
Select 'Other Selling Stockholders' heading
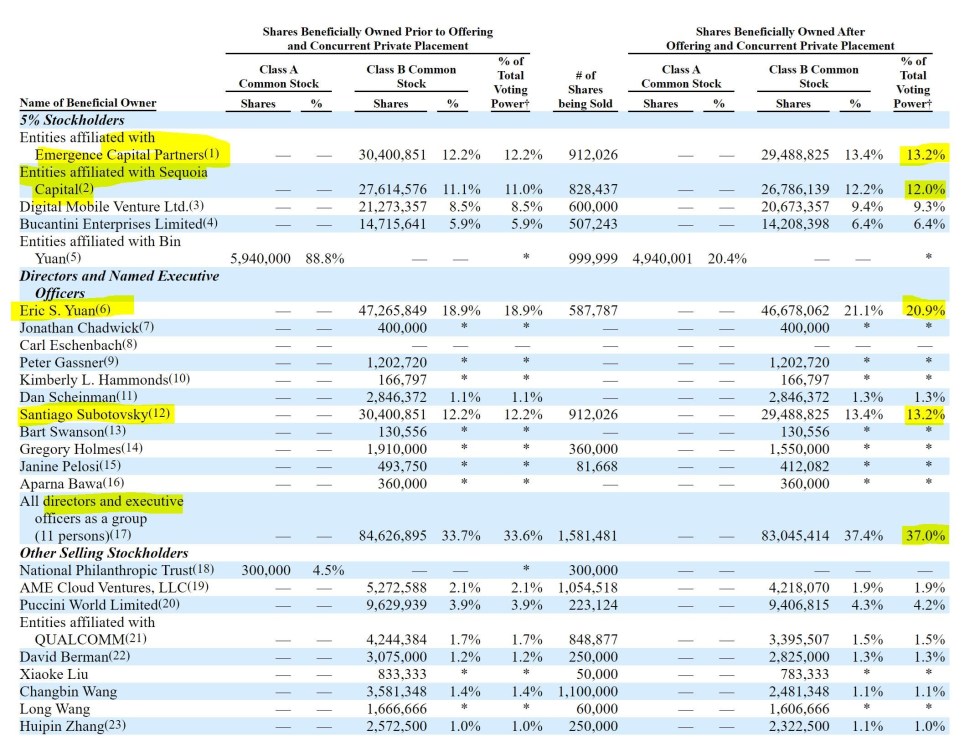click(x=104, y=553)
